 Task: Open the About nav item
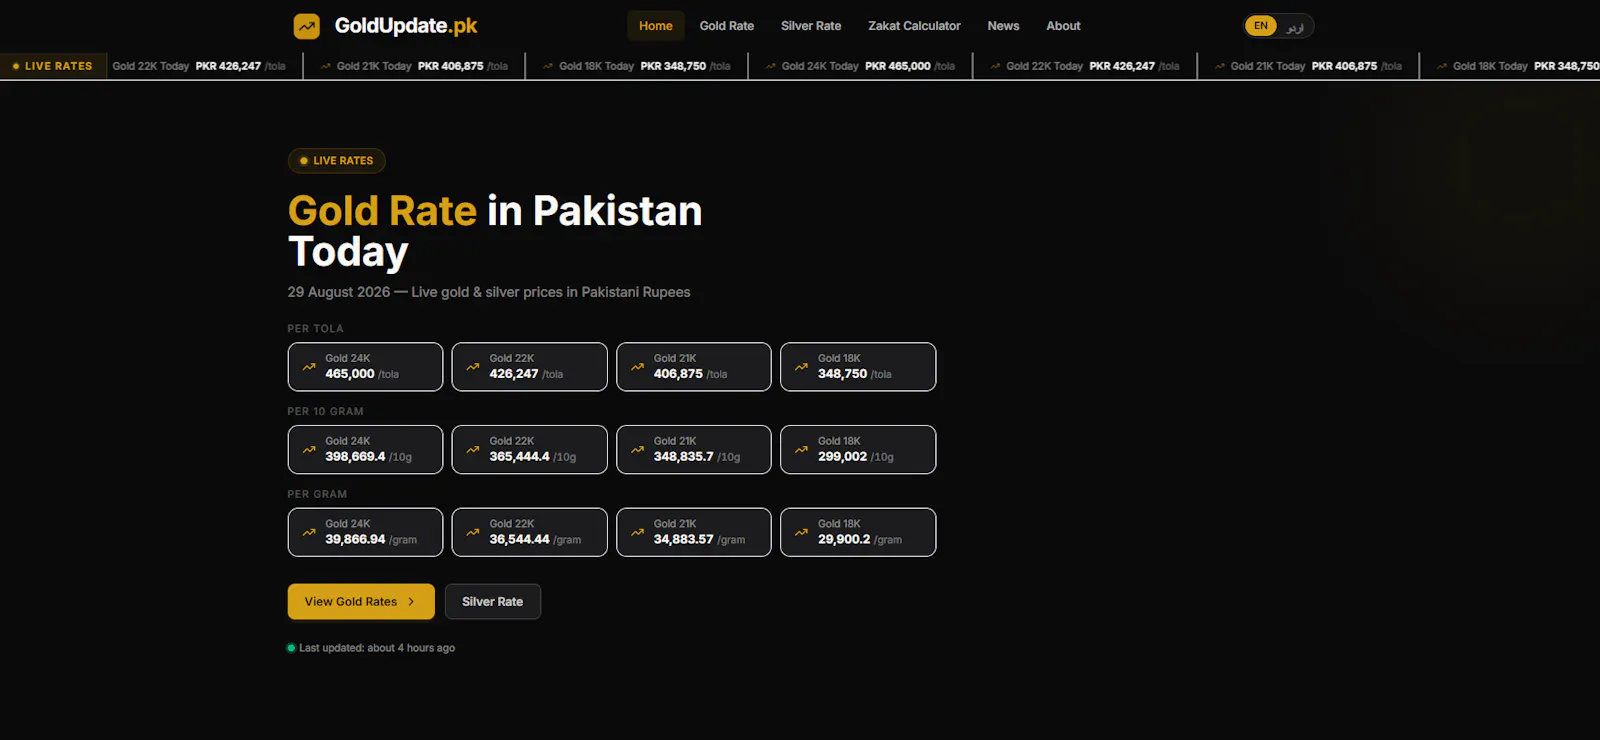(1063, 26)
